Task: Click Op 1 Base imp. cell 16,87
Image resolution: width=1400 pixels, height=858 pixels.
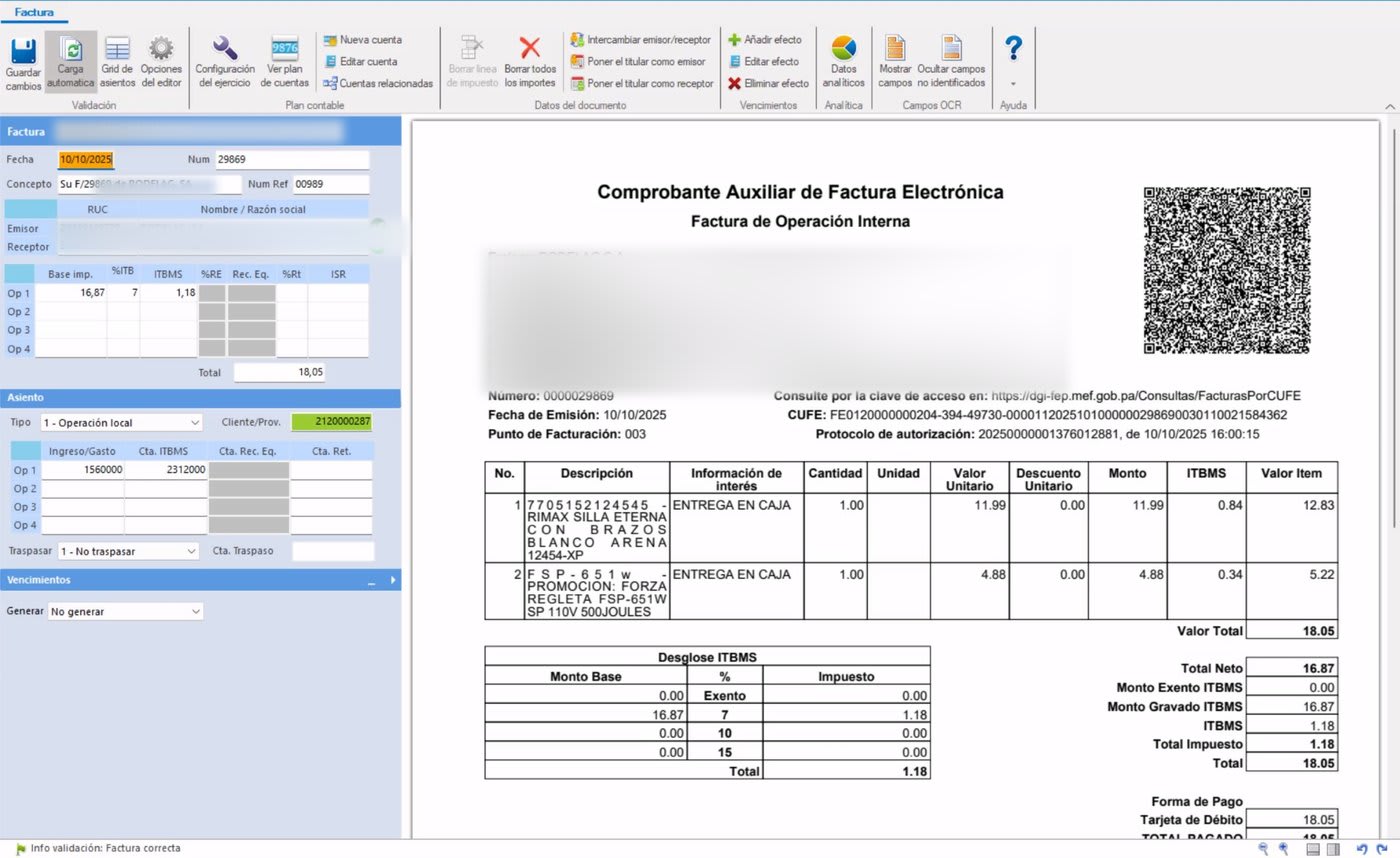Action: click(72, 293)
